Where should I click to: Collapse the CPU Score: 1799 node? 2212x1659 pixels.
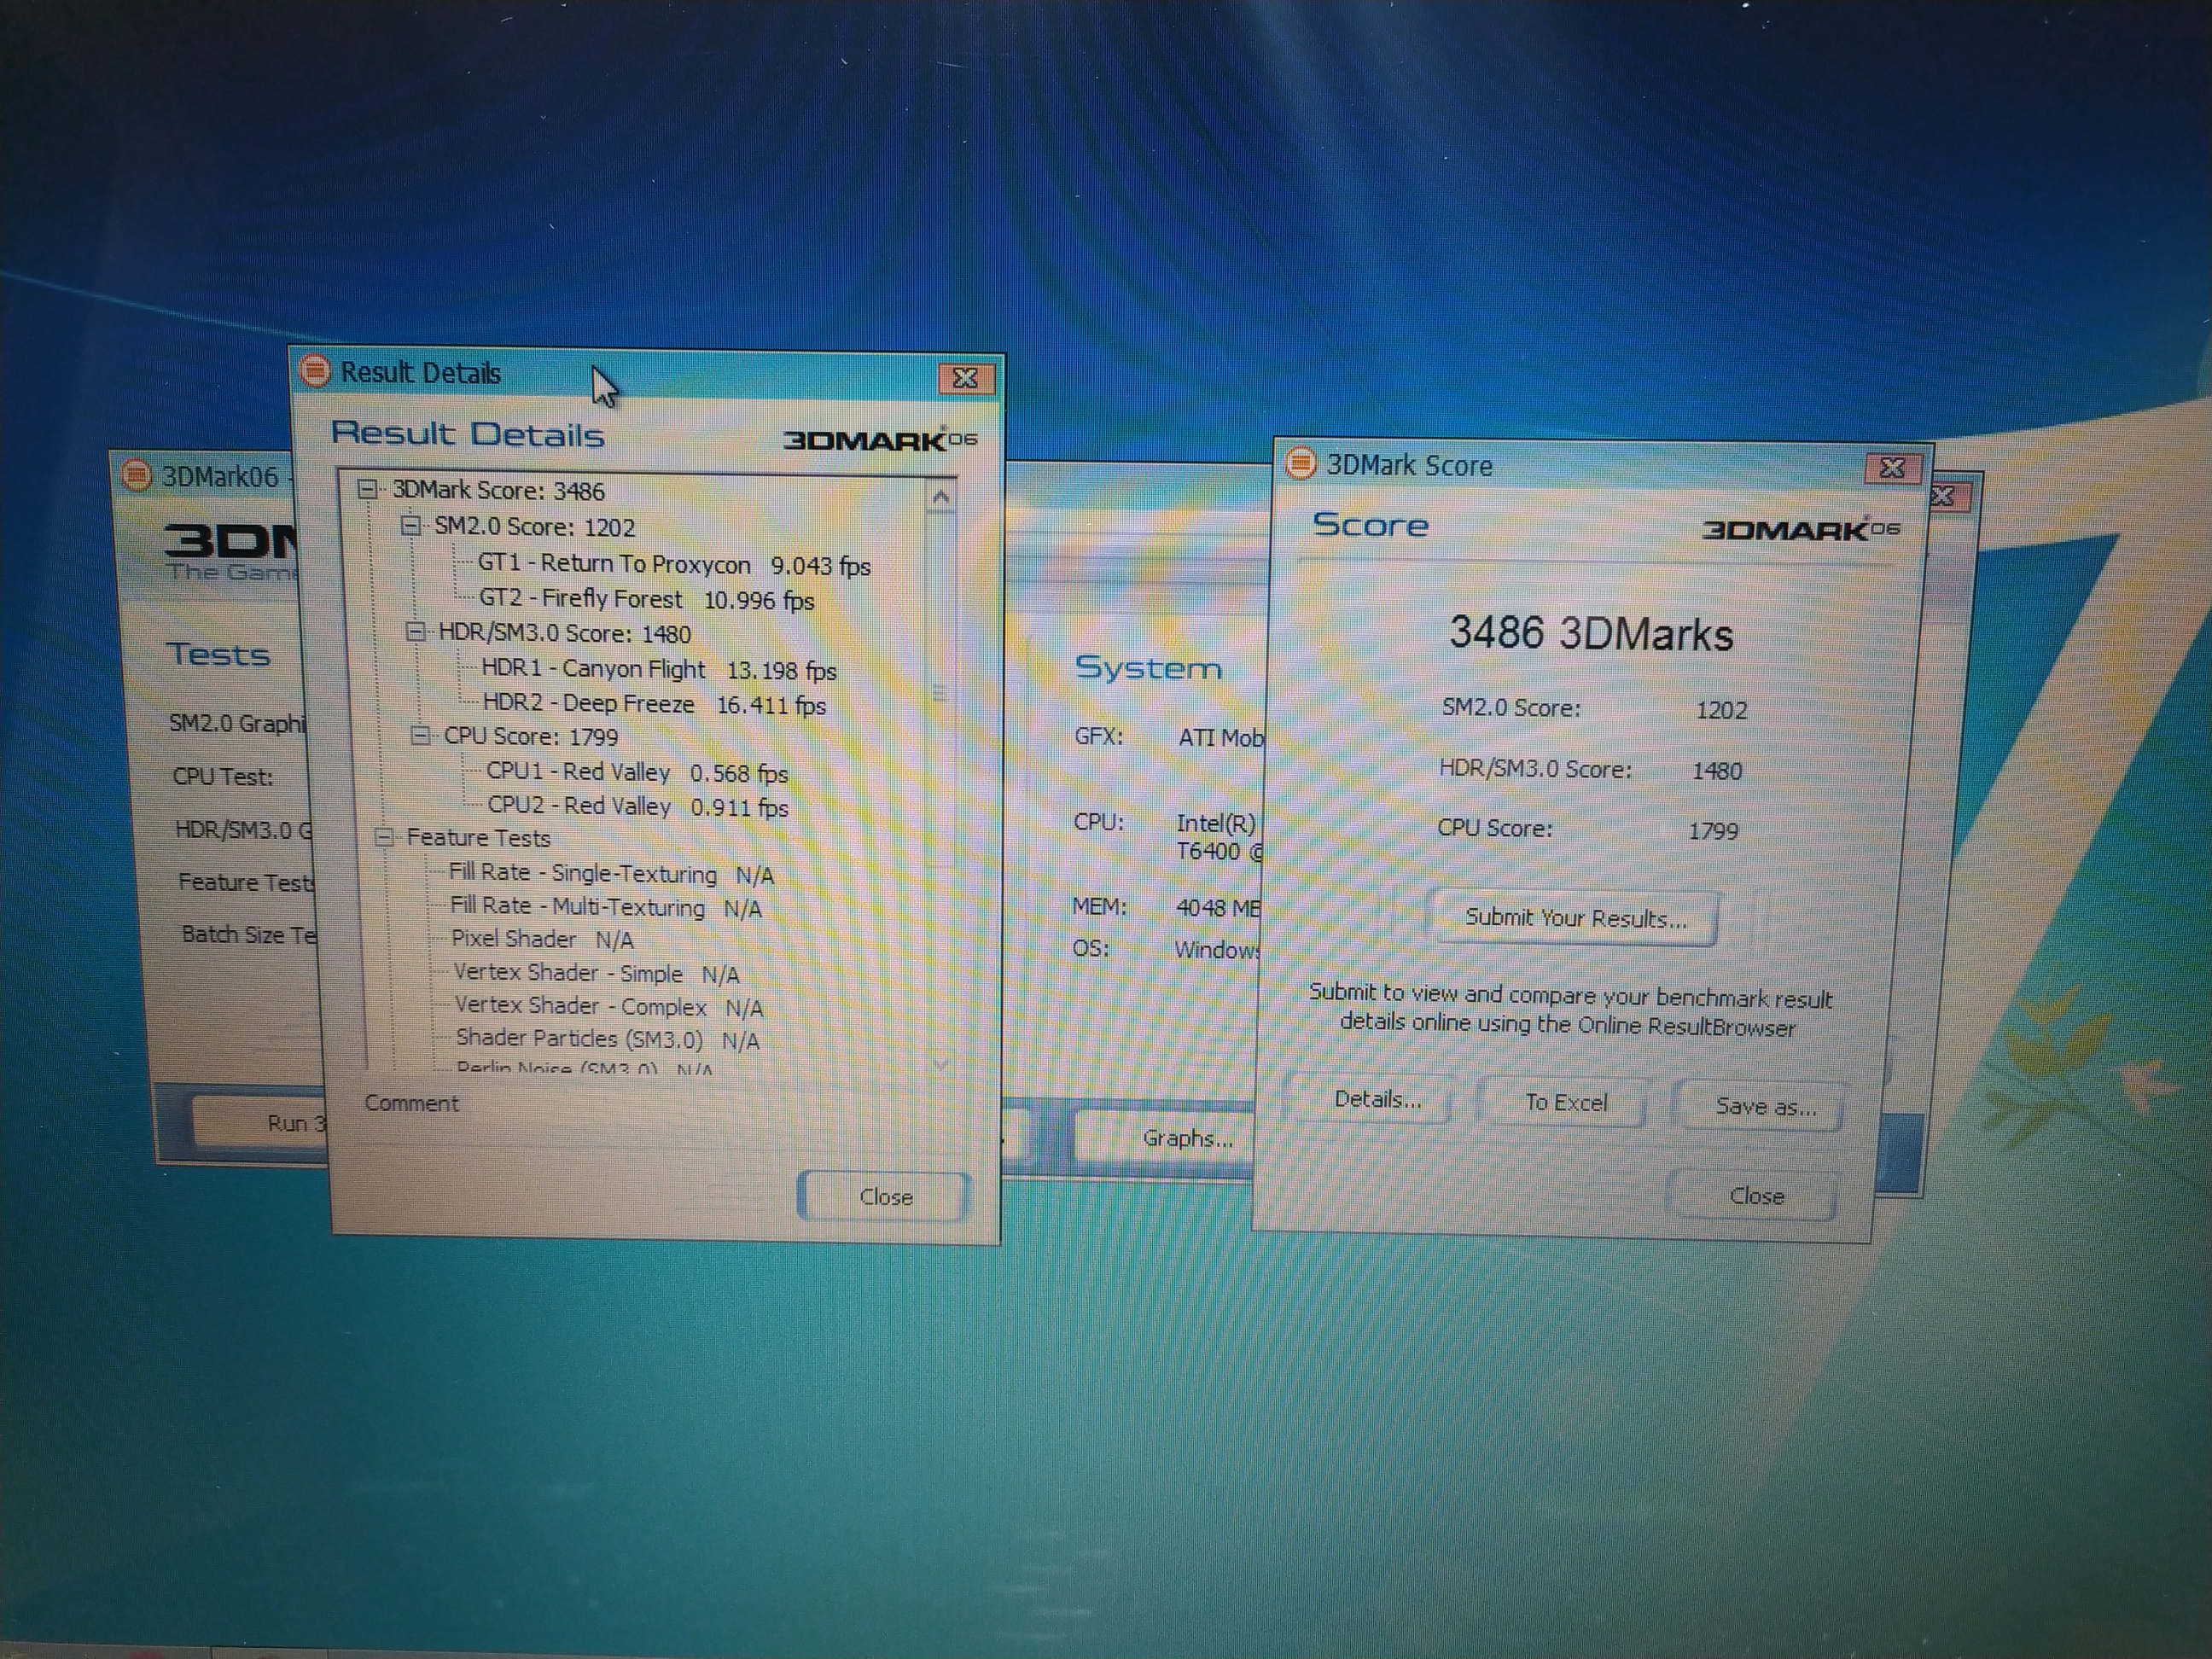[x=421, y=736]
